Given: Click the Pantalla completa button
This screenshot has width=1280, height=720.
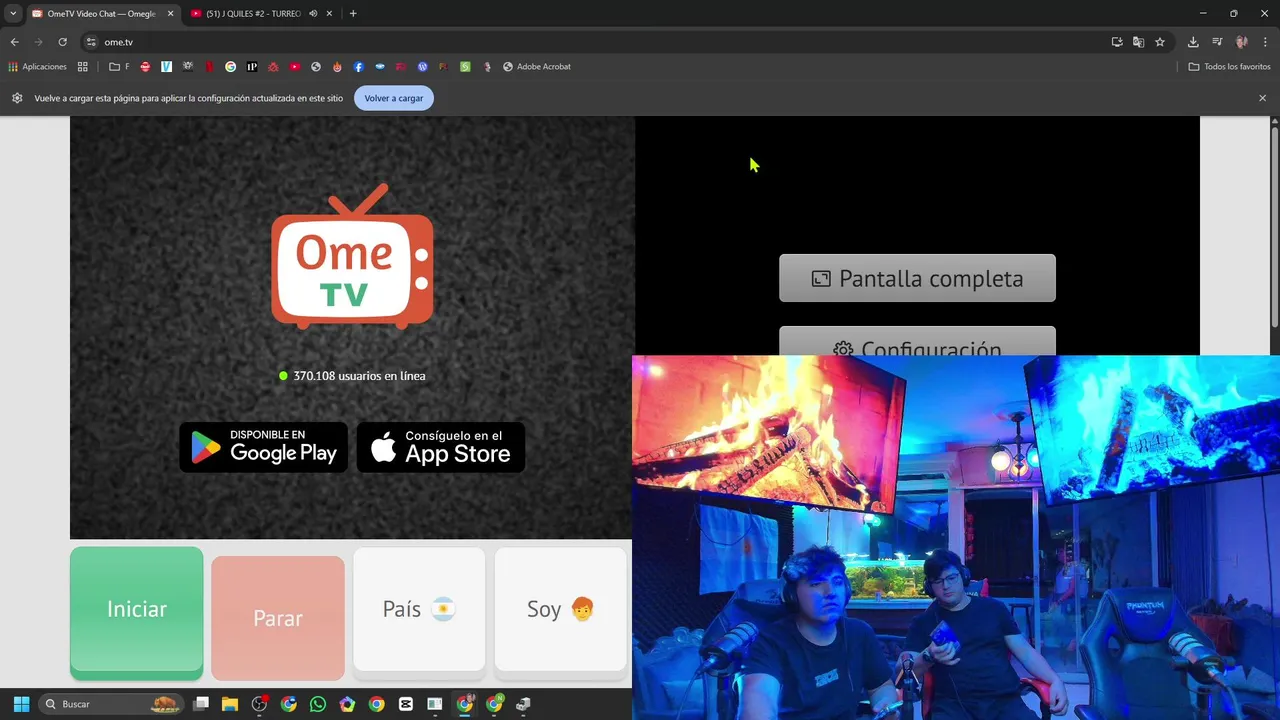Looking at the screenshot, I should (x=917, y=278).
